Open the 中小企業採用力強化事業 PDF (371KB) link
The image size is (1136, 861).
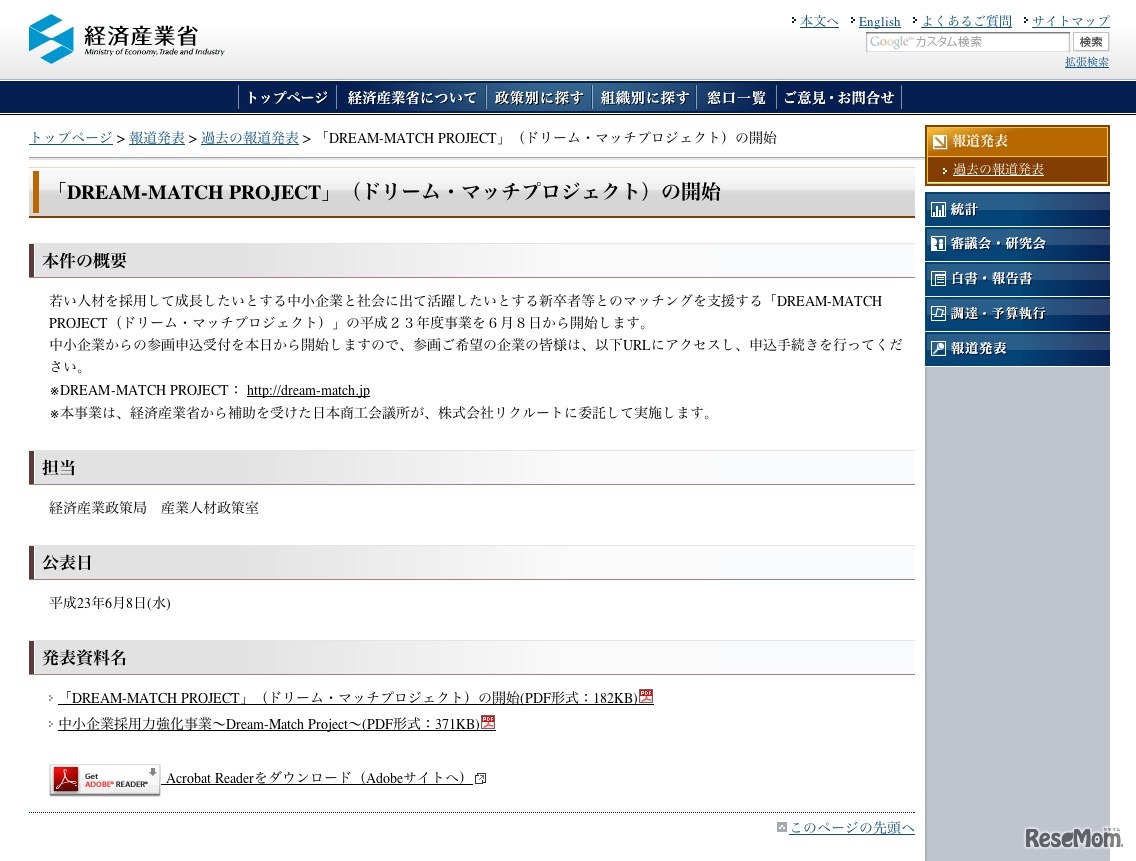point(270,723)
